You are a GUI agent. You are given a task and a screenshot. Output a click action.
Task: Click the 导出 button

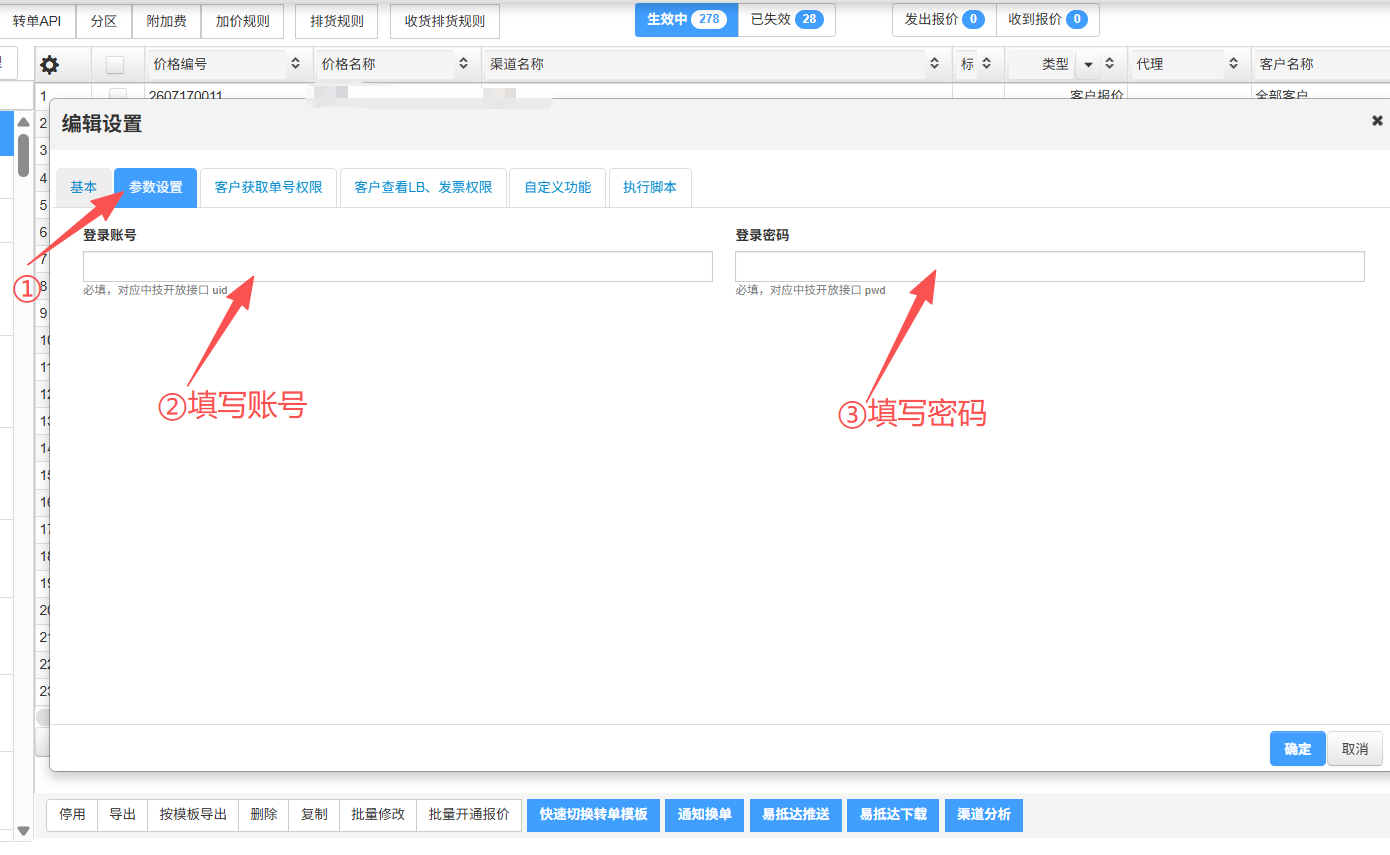tap(122, 815)
